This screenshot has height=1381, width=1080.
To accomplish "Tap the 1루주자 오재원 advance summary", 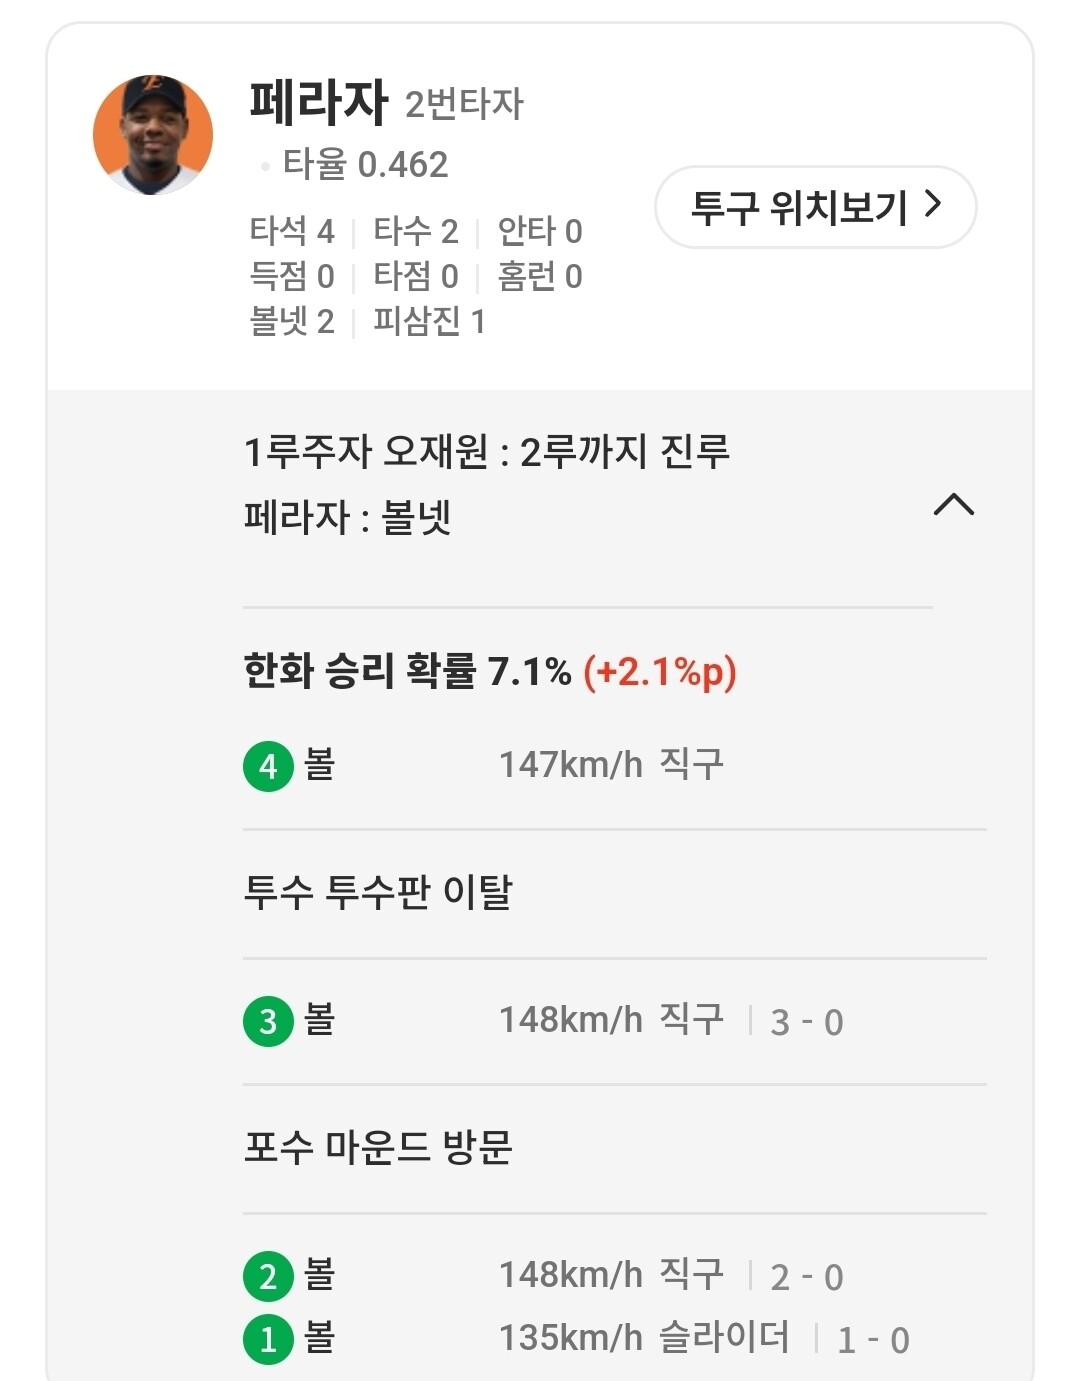I will pos(486,452).
